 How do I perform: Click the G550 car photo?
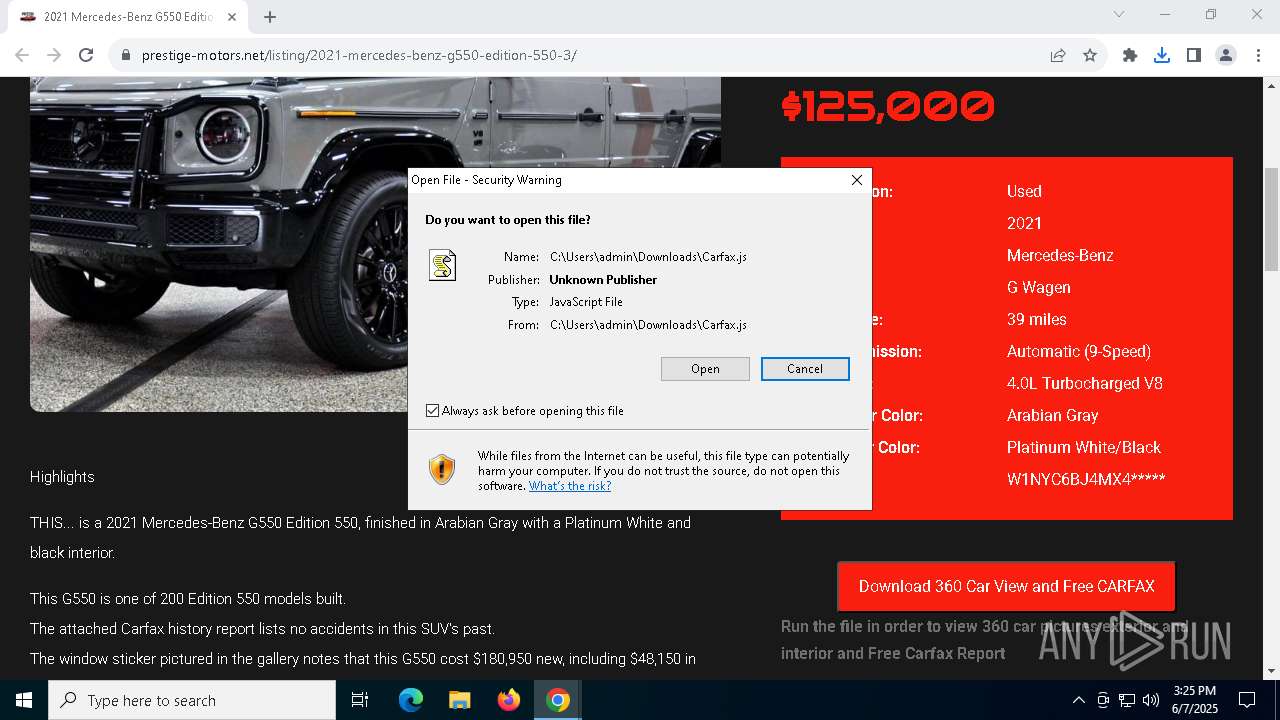(x=375, y=244)
